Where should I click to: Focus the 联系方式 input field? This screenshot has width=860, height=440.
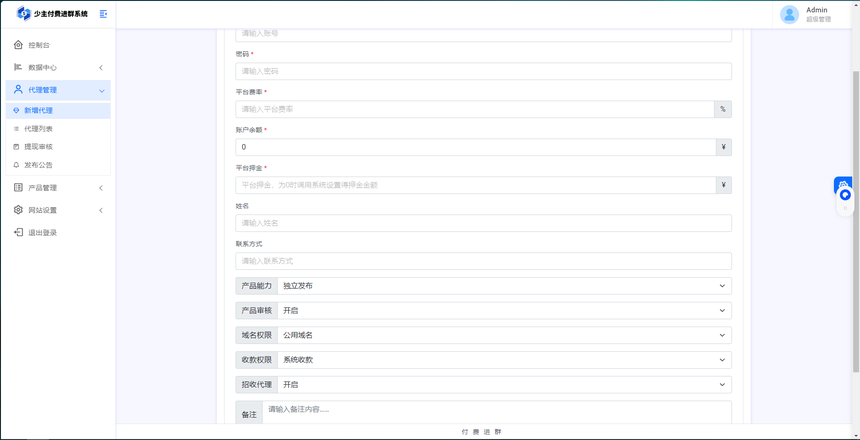(x=483, y=261)
